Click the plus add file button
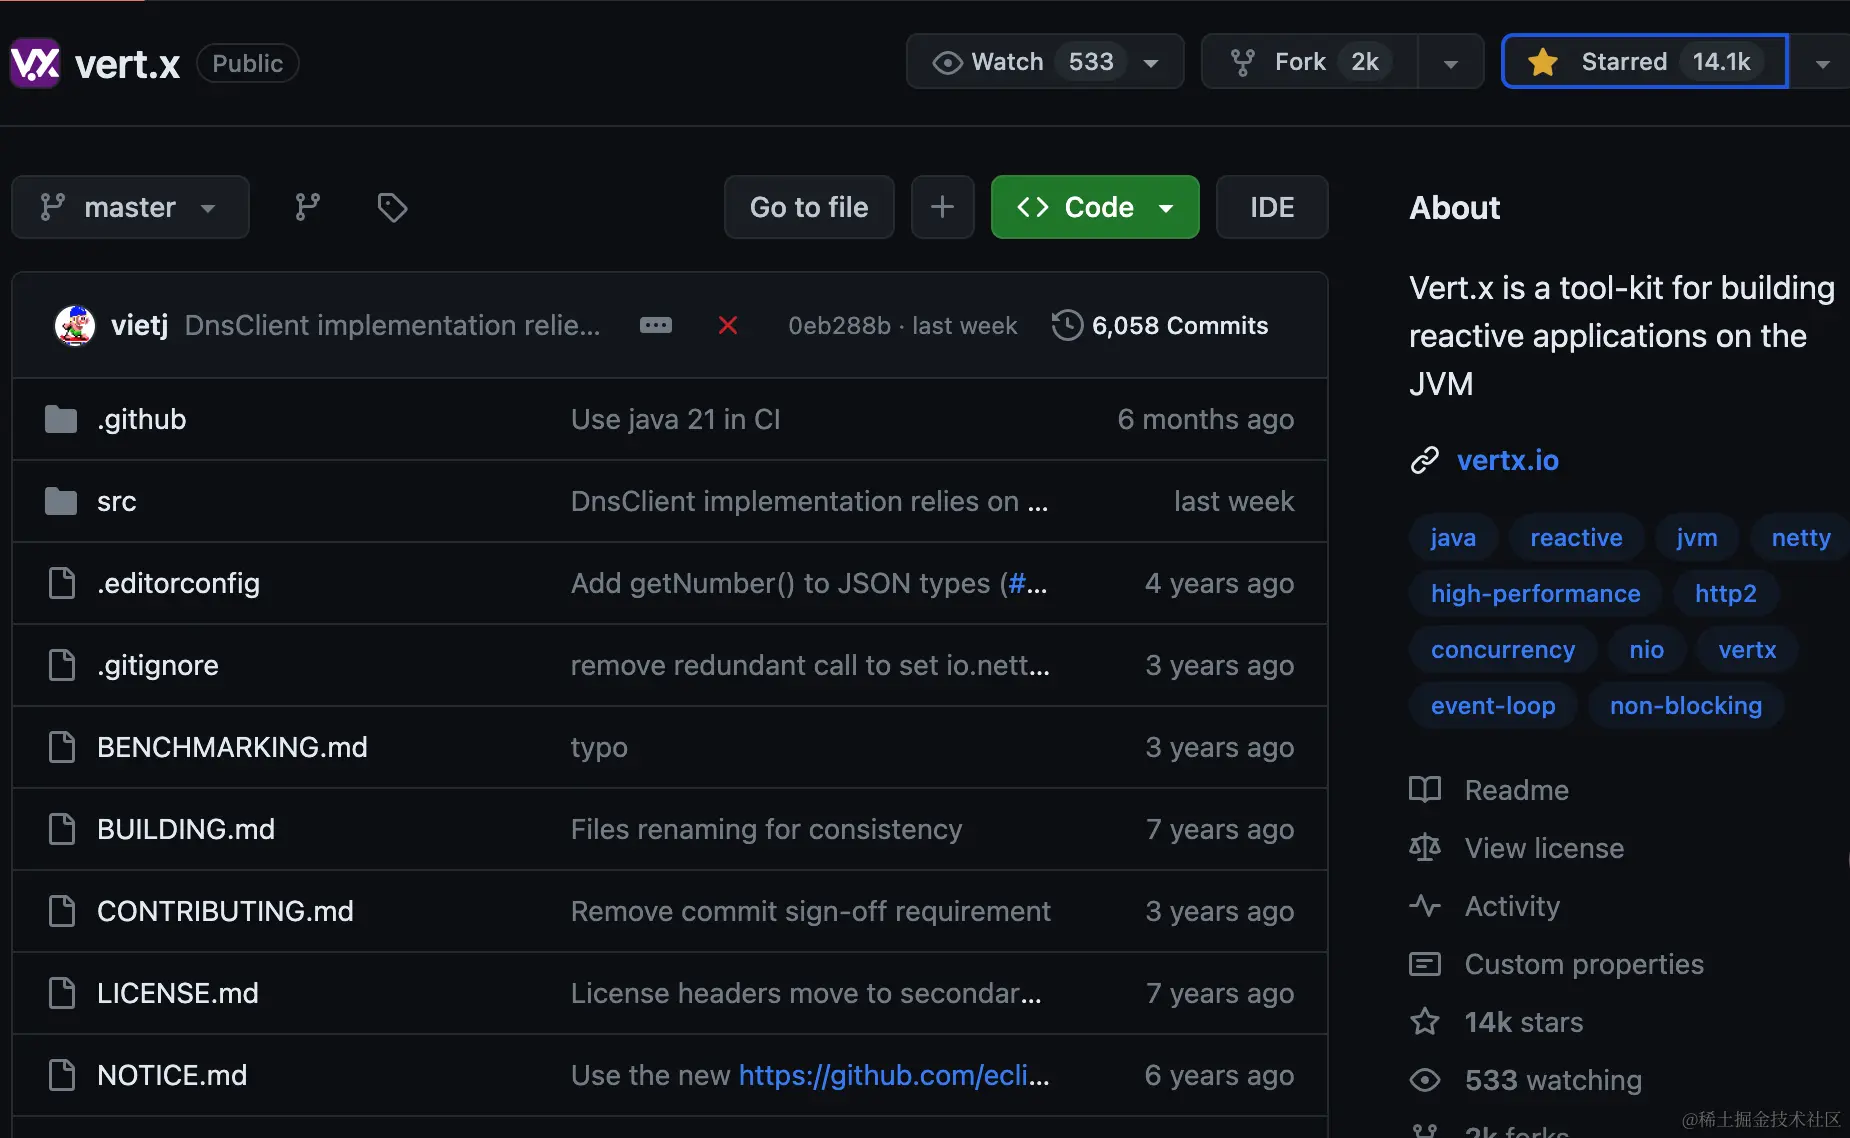The height and width of the screenshot is (1138, 1850). click(x=942, y=207)
